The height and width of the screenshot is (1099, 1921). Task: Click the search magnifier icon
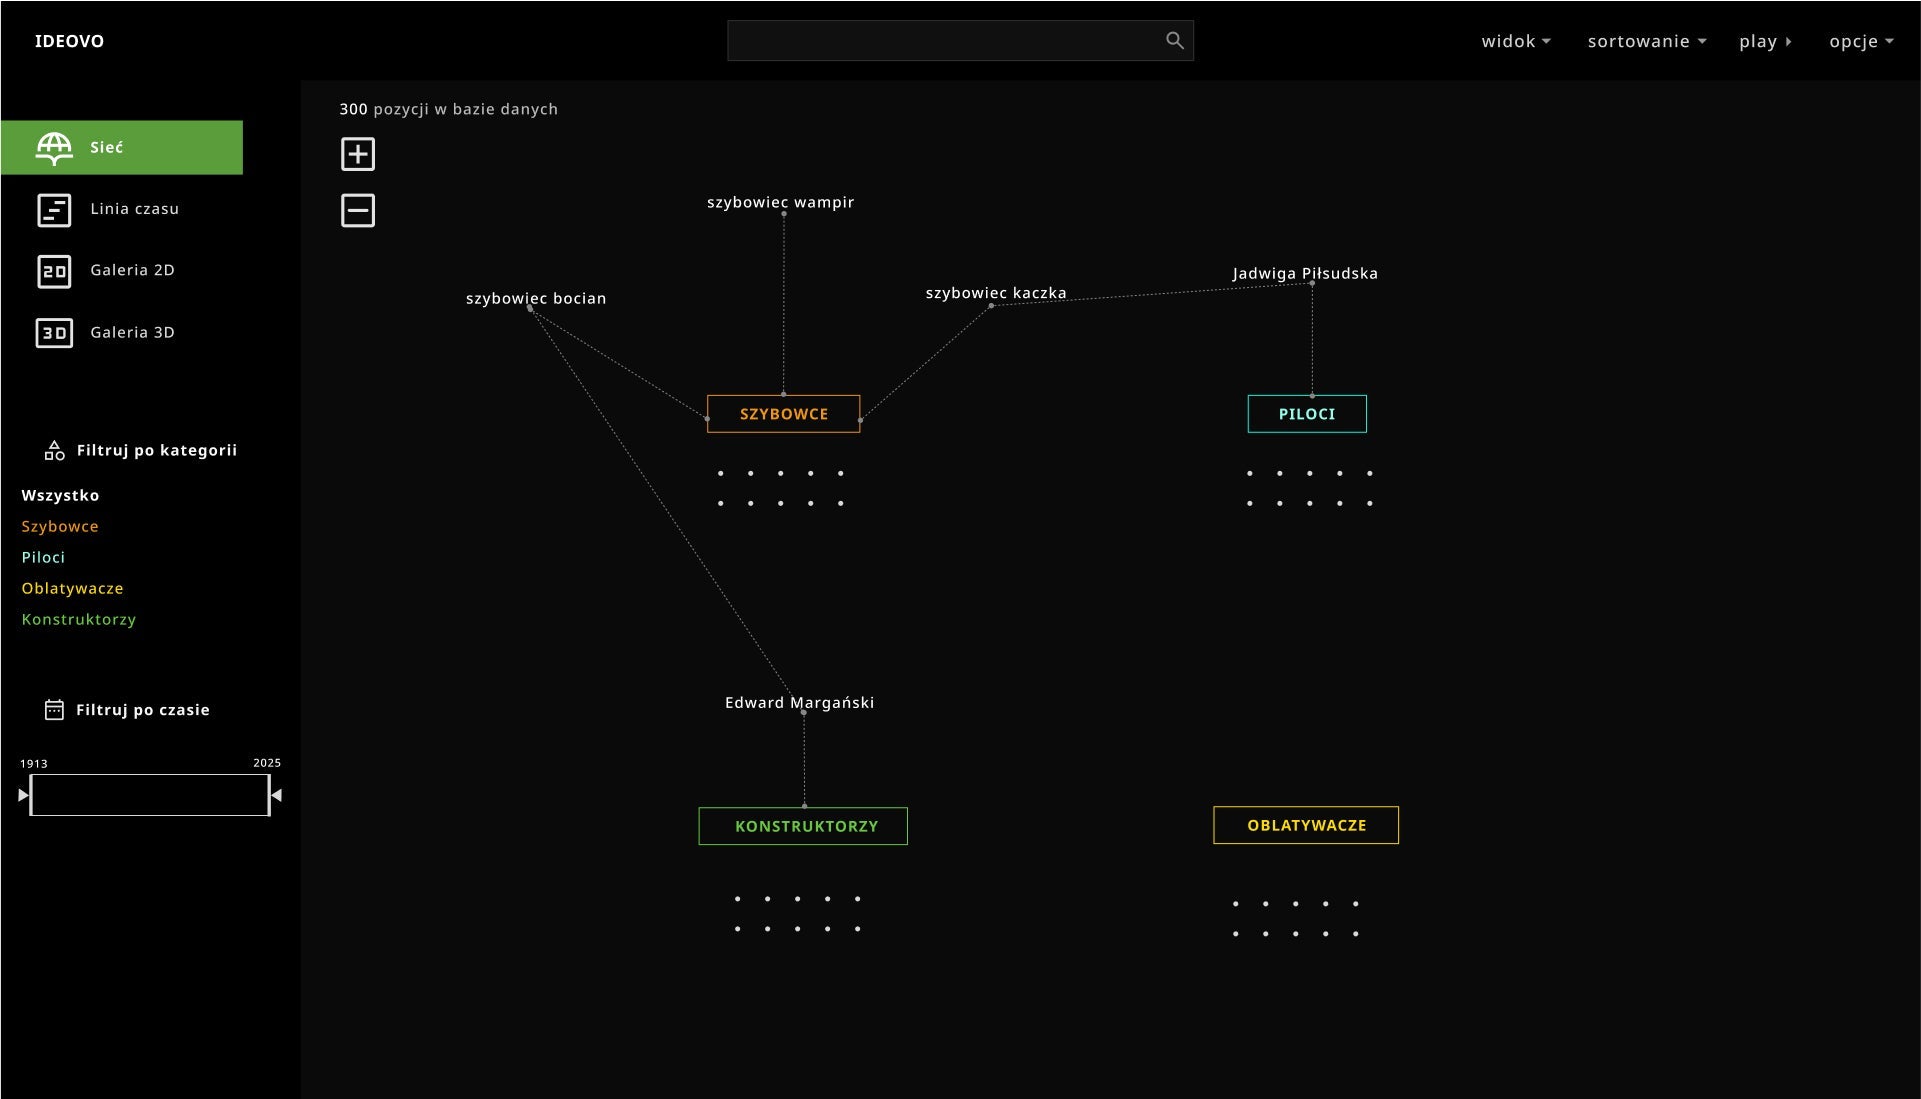pos(1174,40)
